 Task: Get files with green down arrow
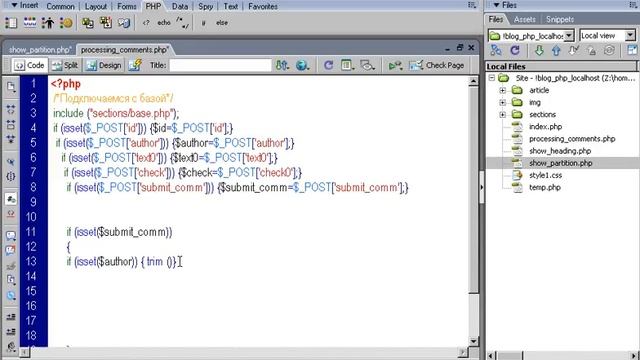point(539,50)
